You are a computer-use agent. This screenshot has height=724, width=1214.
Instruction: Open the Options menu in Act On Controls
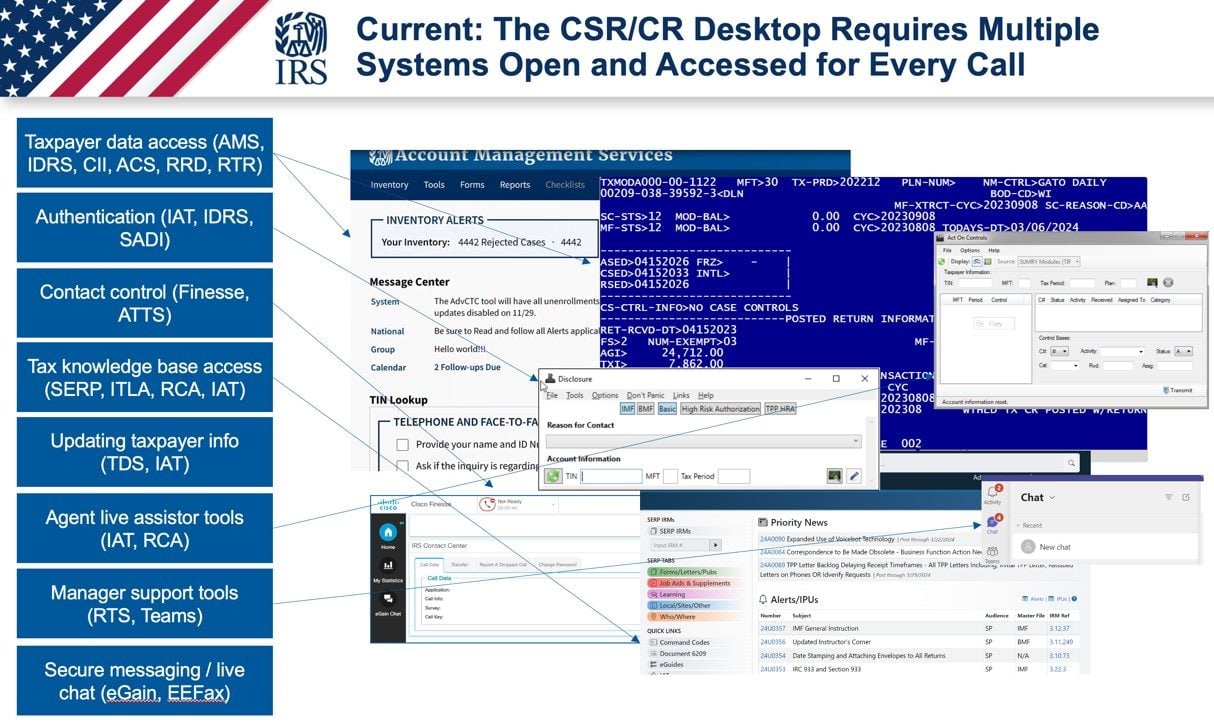(970, 250)
